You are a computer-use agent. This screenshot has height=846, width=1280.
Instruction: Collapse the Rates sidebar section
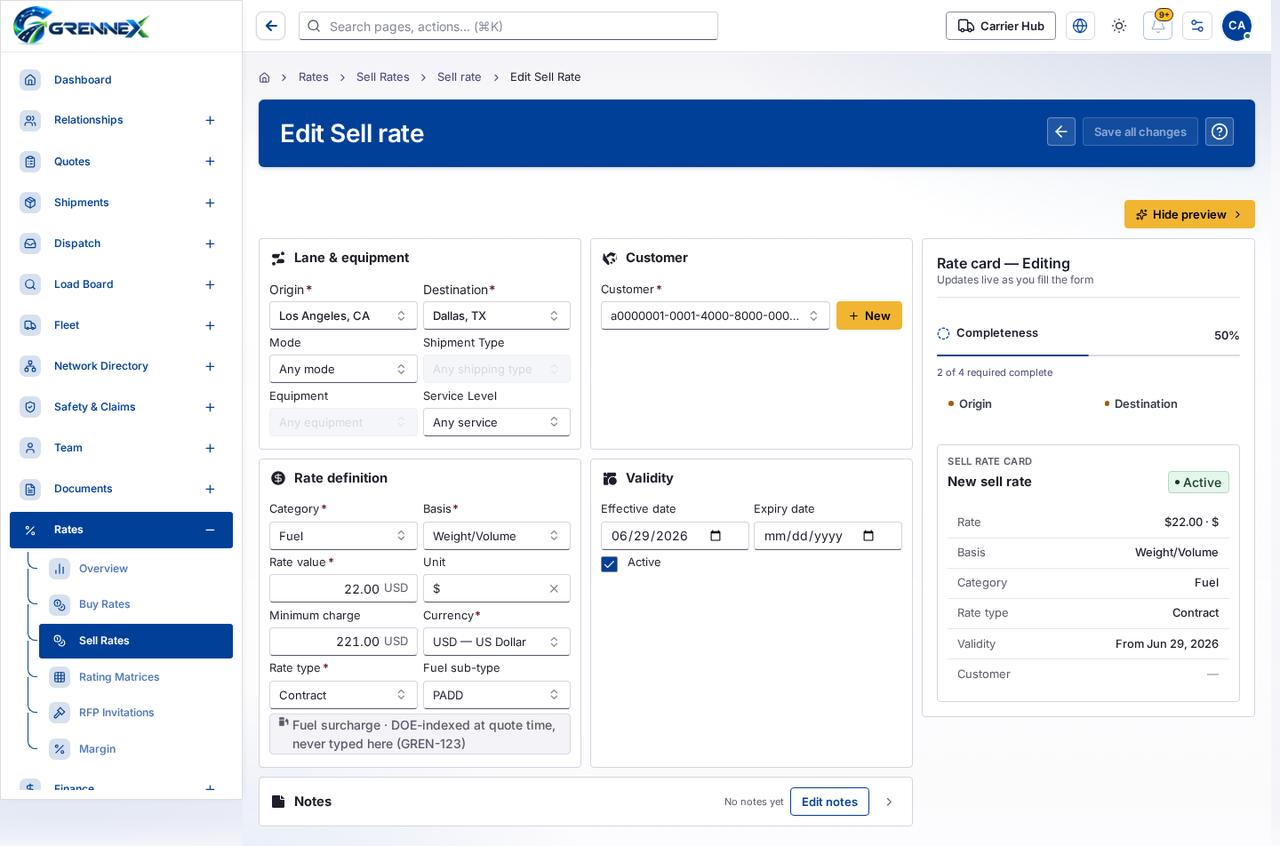click(x=210, y=530)
